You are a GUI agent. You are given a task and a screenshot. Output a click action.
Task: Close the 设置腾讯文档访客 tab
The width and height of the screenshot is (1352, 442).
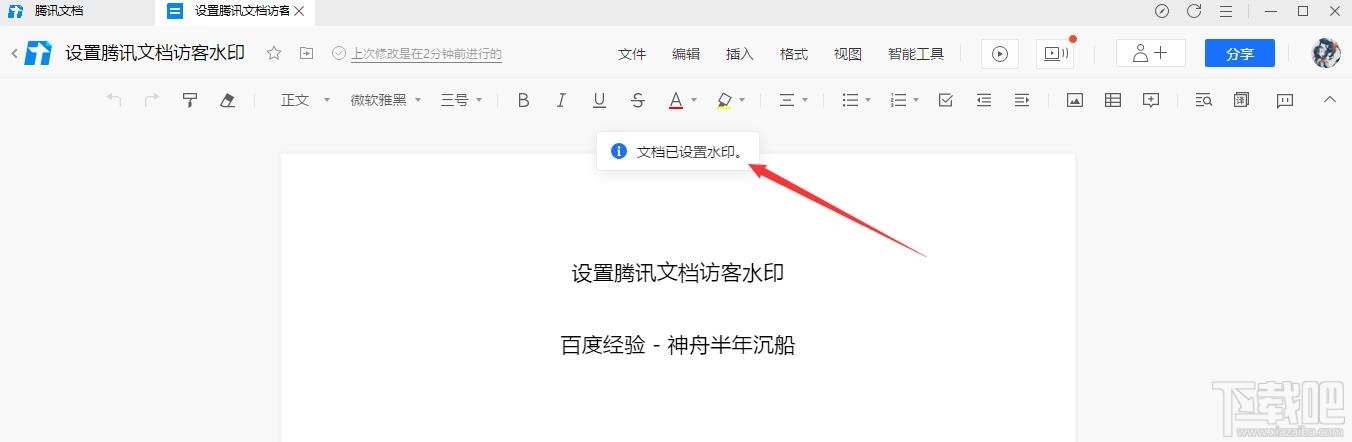click(298, 11)
